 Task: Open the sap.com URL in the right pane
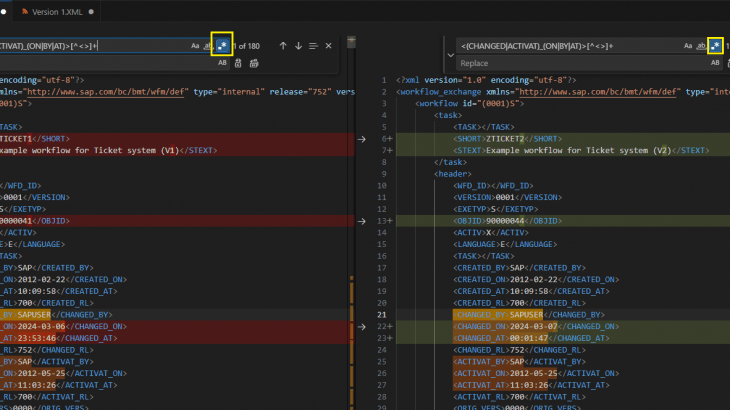(x=597, y=92)
